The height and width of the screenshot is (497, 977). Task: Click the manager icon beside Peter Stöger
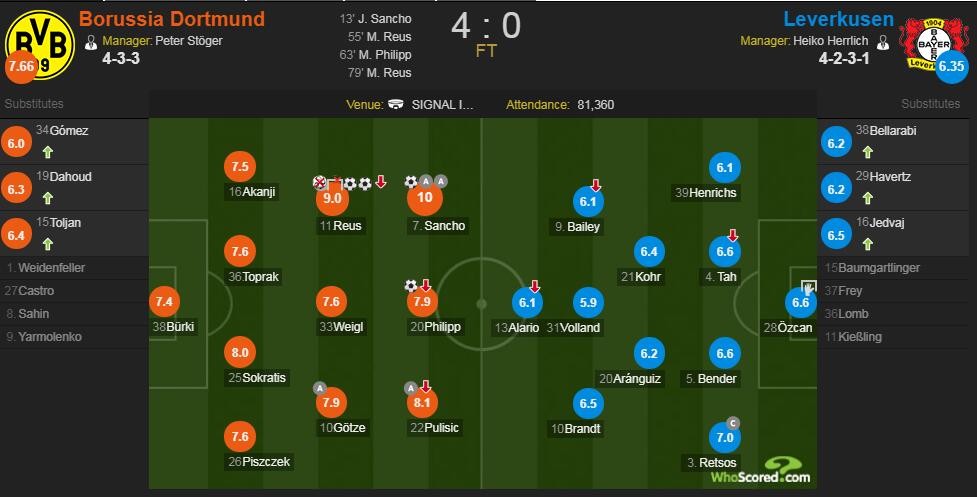(x=91, y=42)
